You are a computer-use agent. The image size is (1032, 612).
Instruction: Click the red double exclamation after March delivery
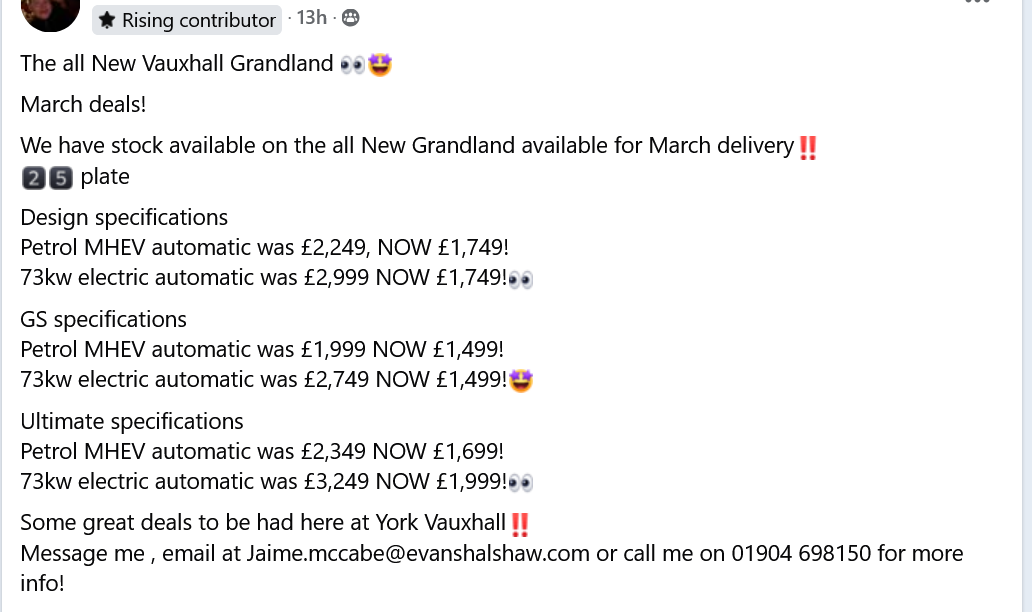[x=808, y=147]
